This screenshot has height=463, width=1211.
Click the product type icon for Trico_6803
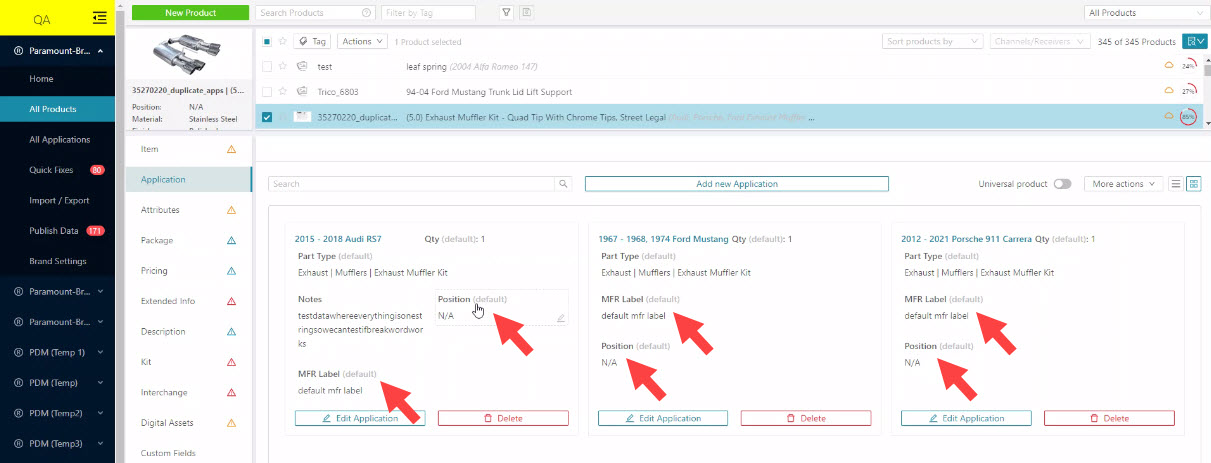point(301,91)
